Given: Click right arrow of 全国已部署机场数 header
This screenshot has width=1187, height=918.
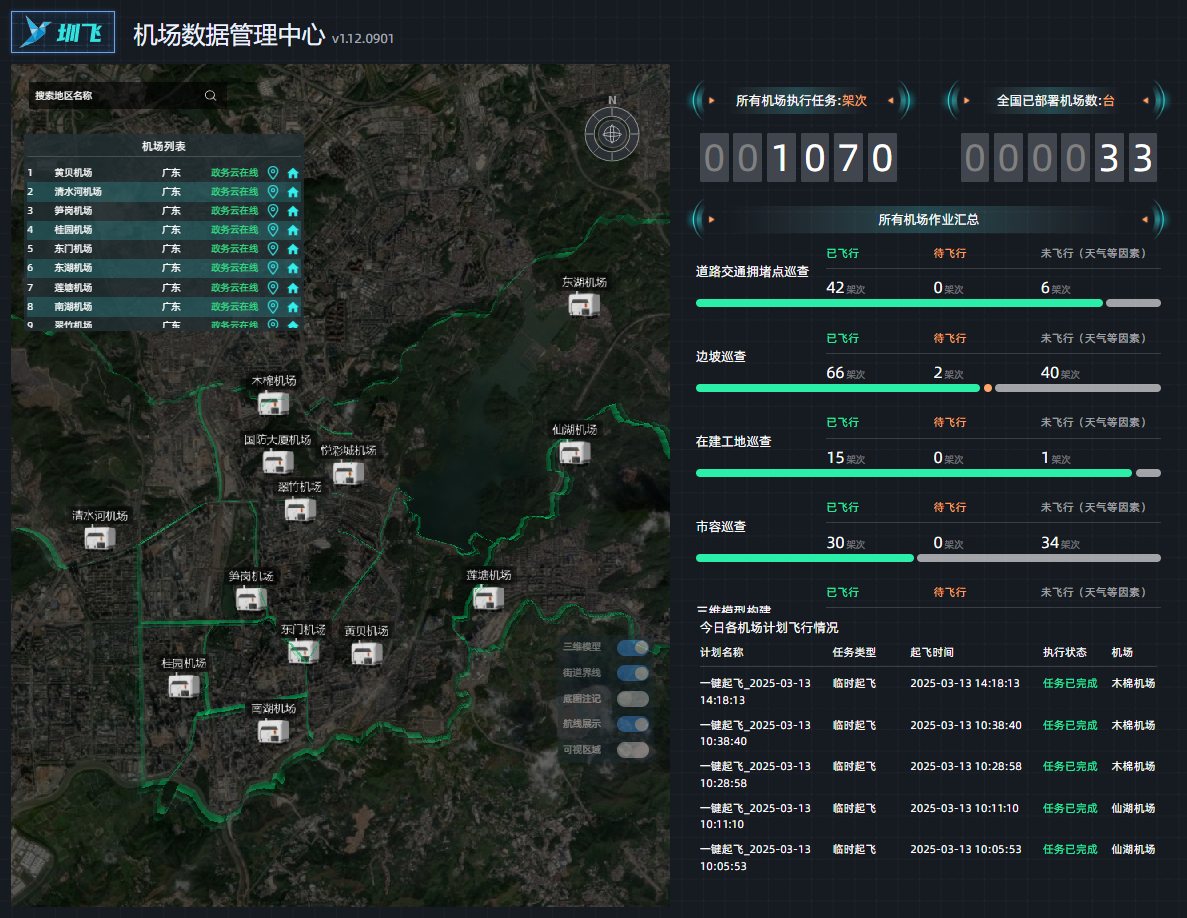Looking at the screenshot, I should (x=1145, y=100).
